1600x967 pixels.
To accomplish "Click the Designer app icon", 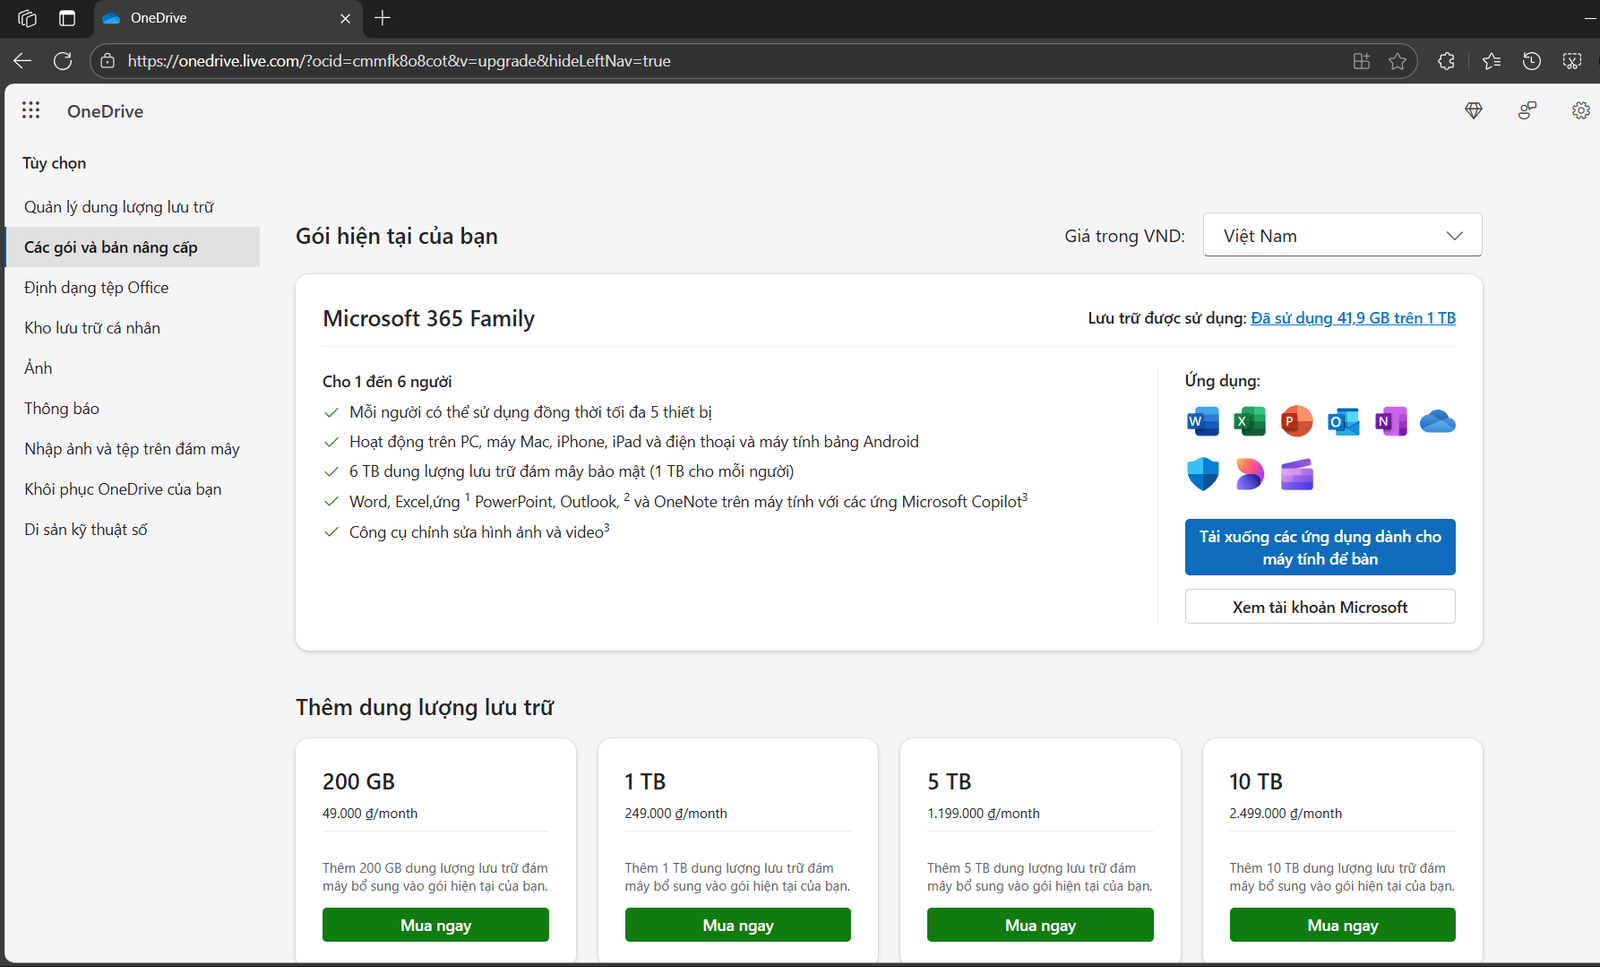I will coord(1249,474).
